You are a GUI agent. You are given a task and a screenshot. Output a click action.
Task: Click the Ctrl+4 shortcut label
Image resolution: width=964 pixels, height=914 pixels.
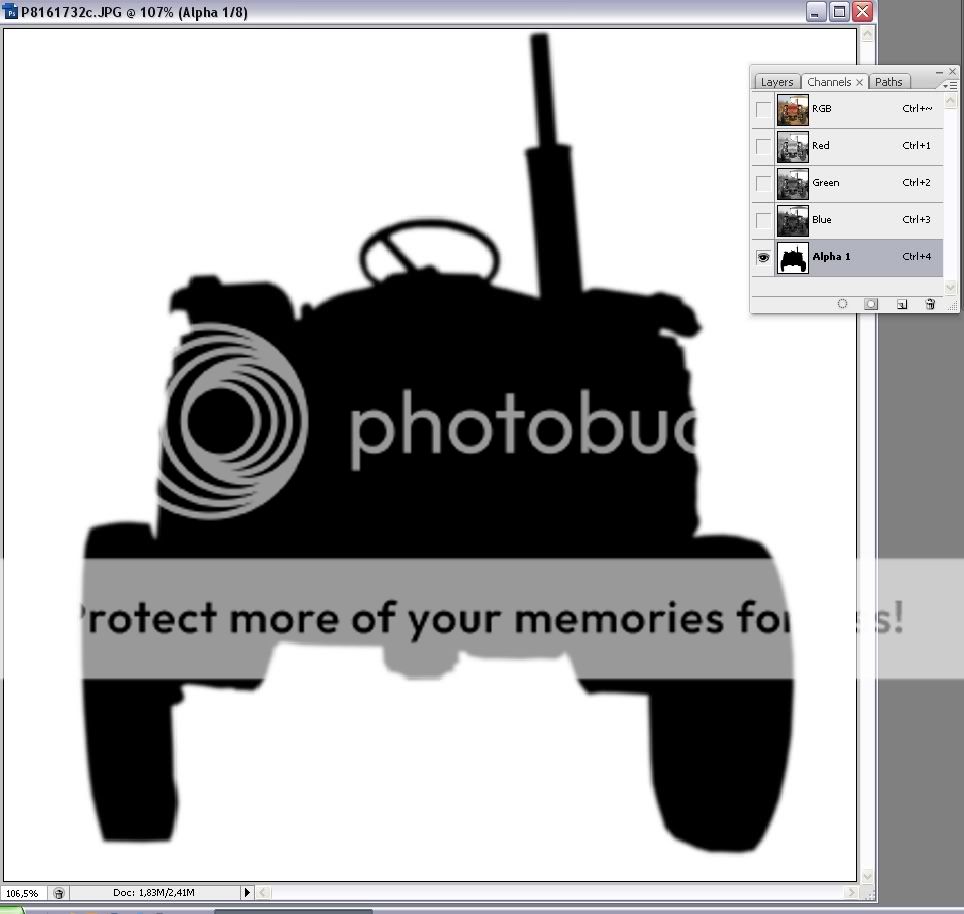[x=917, y=256]
